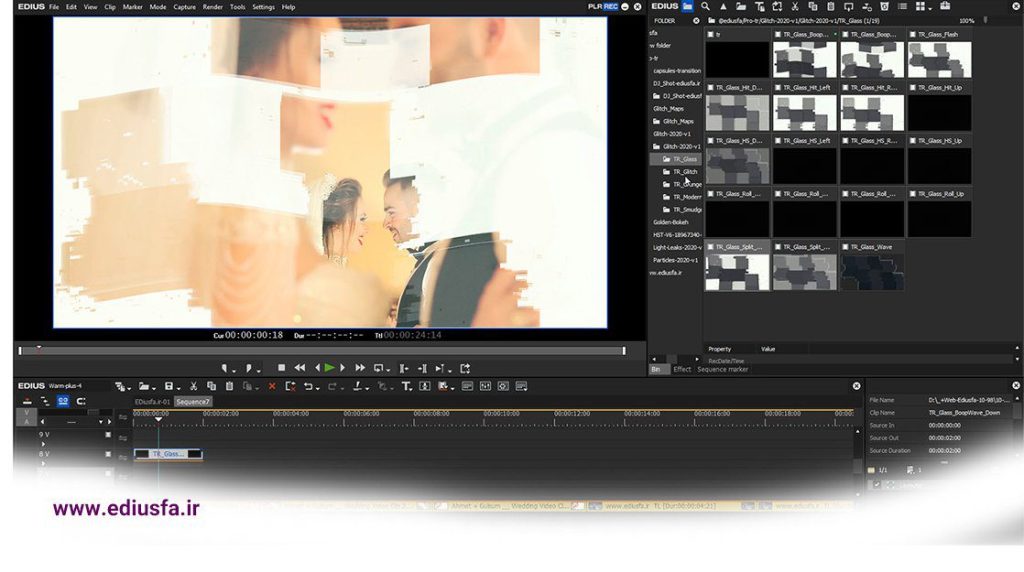Image resolution: width=1024 pixels, height=572 pixels.
Task: Check the TR_Glass_Hit_Left clip checkbox
Action: 778,87
